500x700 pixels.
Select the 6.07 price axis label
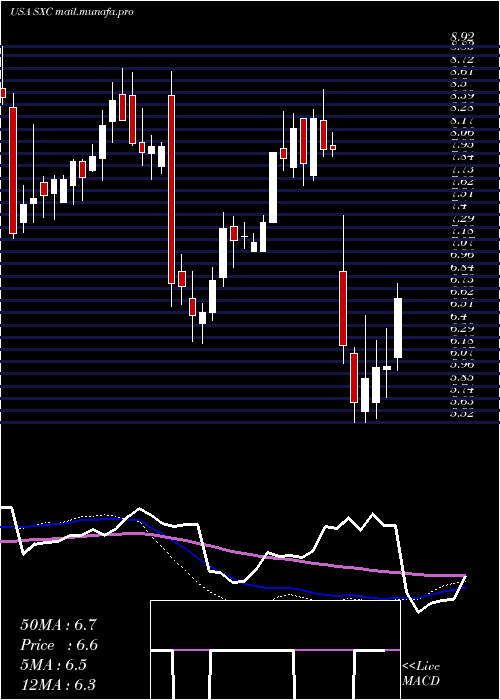pos(462,353)
